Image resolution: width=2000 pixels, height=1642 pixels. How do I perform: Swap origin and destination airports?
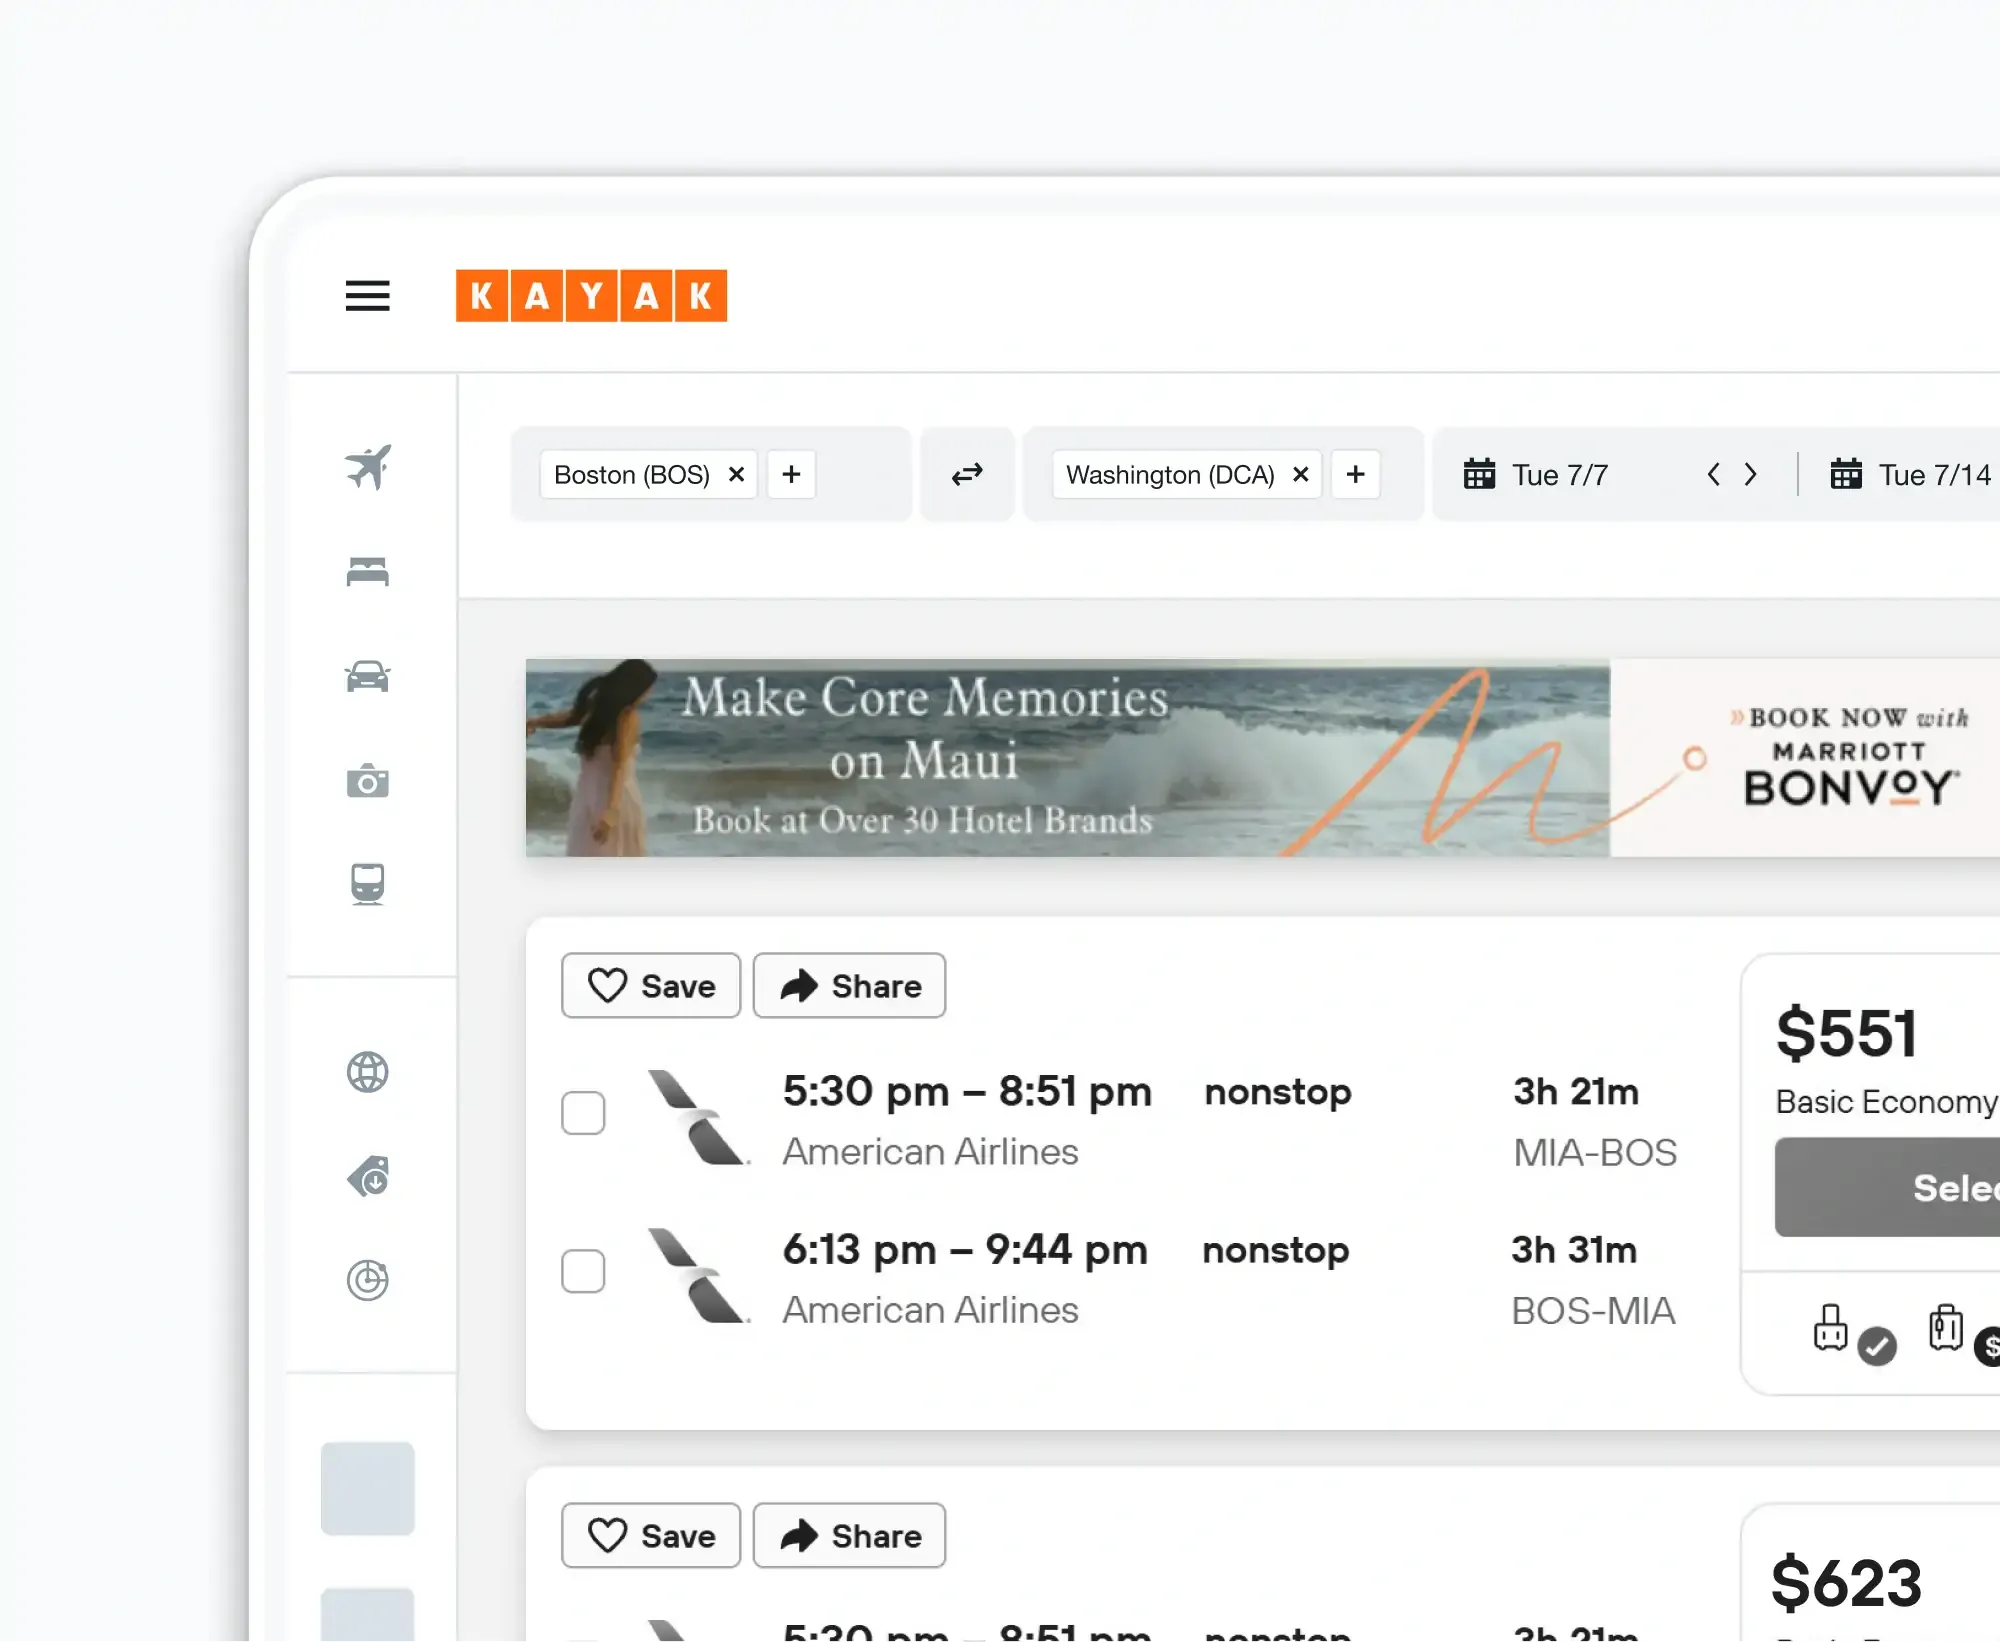click(967, 474)
